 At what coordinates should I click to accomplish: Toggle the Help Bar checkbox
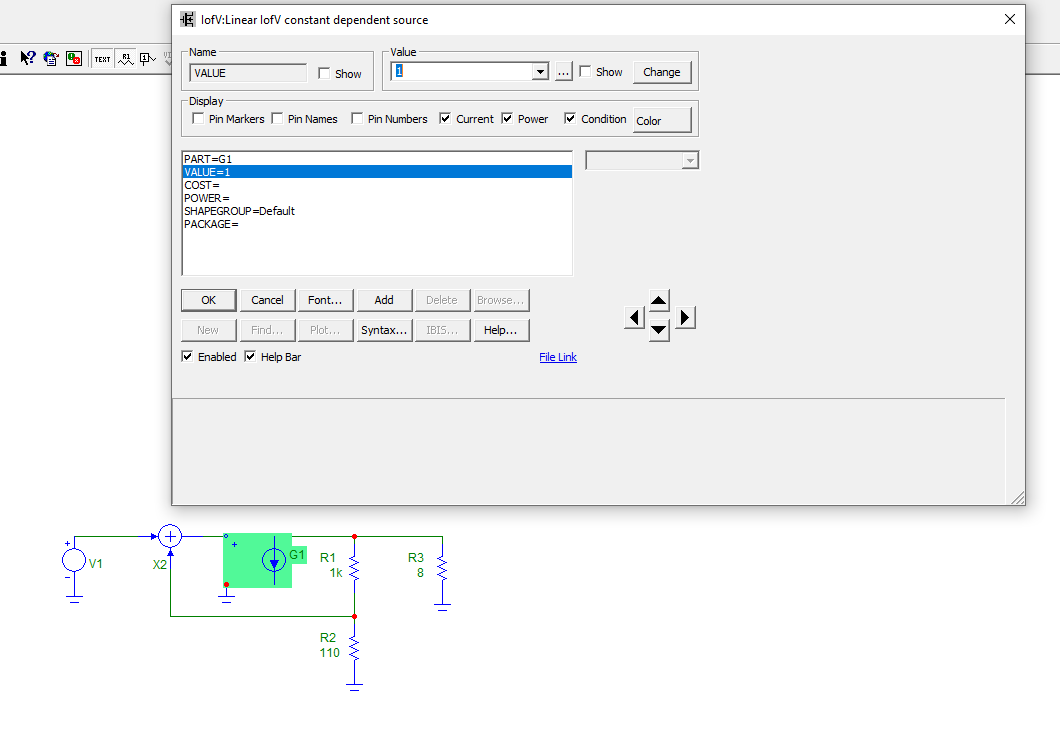[250, 356]
